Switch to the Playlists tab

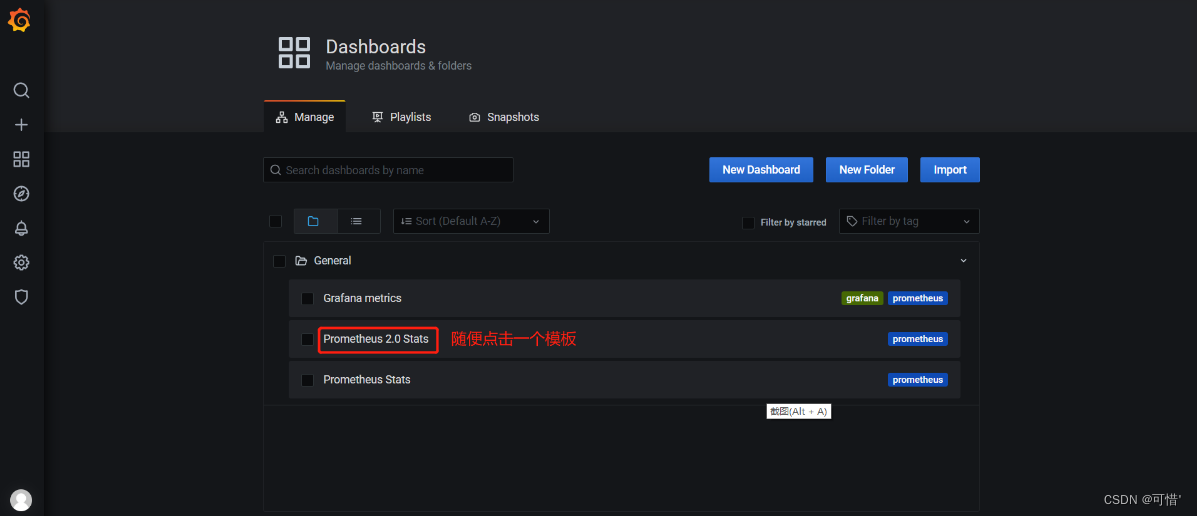pyautogui.click(x=402, y=117)
